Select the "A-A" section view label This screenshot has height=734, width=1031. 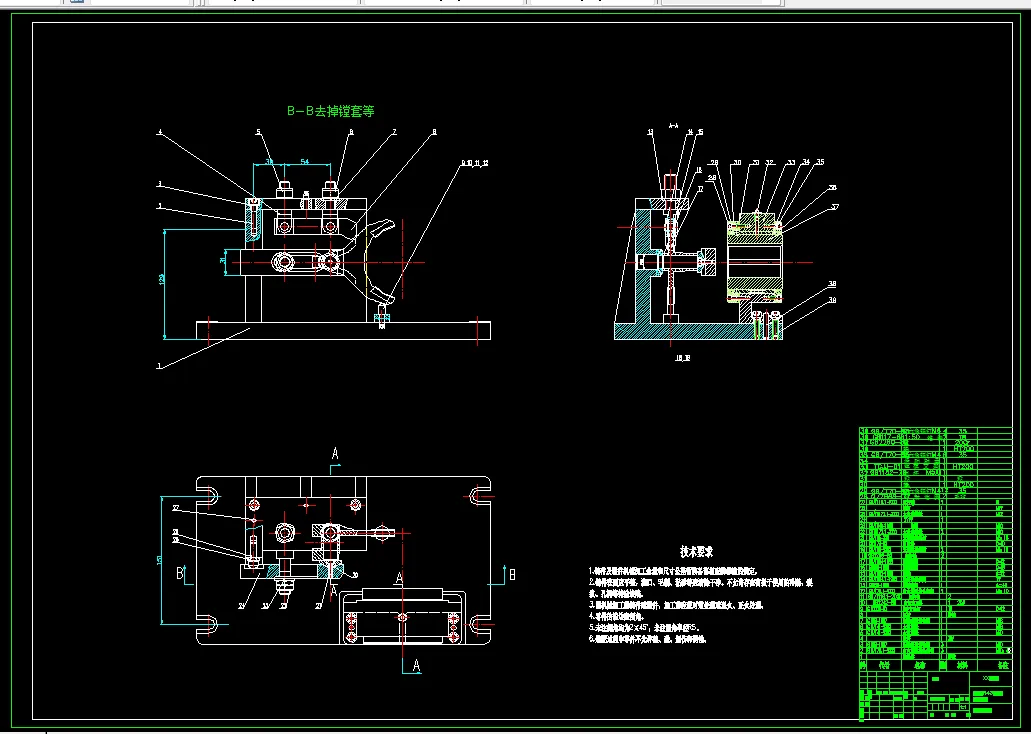coord(673,125)
